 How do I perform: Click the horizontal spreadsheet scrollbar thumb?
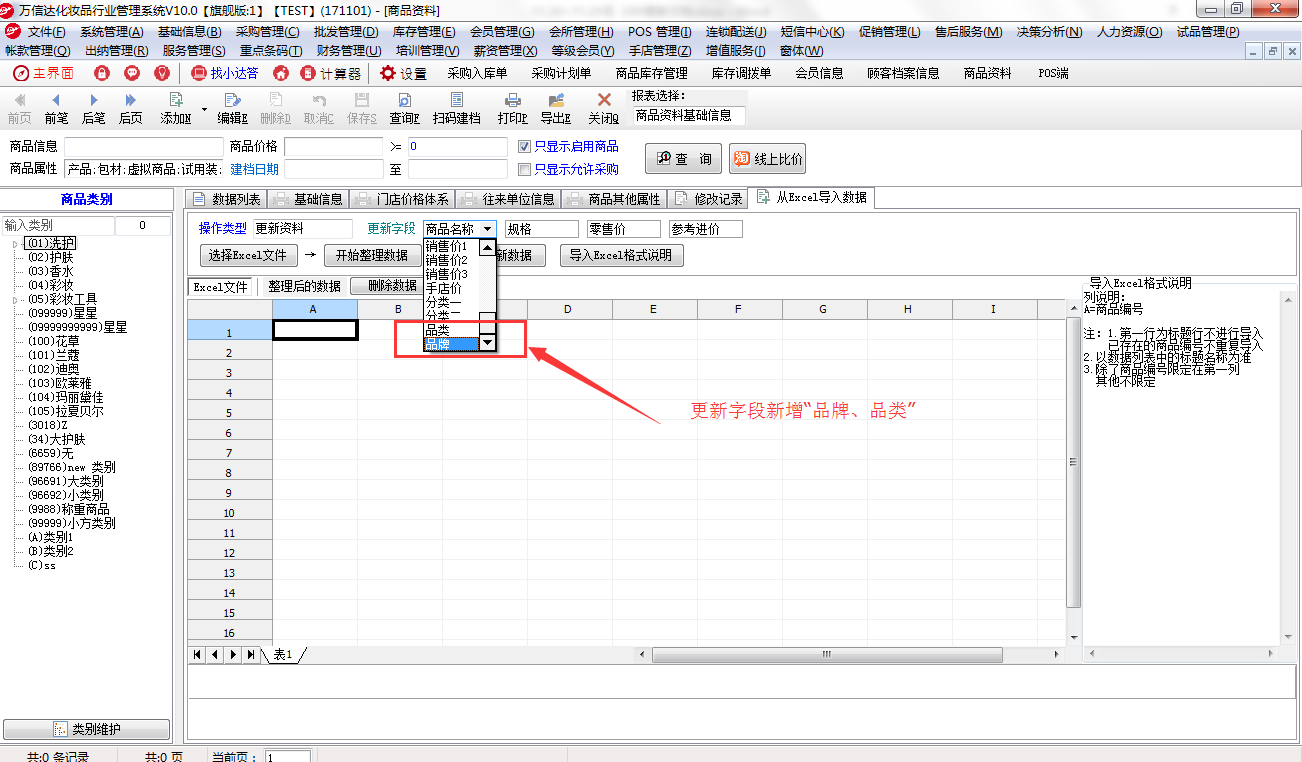click(x=826, y=655)
